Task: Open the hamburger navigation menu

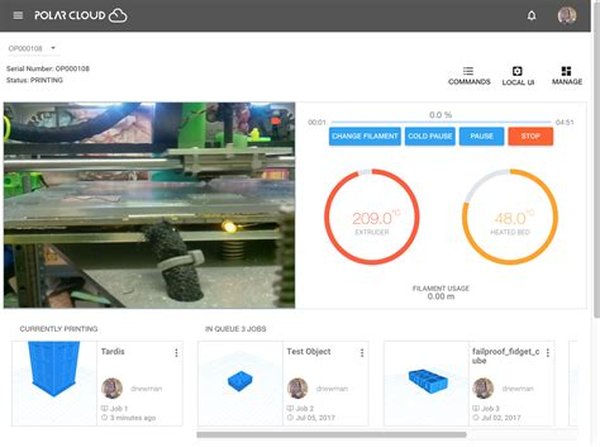Action: coord(17,15)
